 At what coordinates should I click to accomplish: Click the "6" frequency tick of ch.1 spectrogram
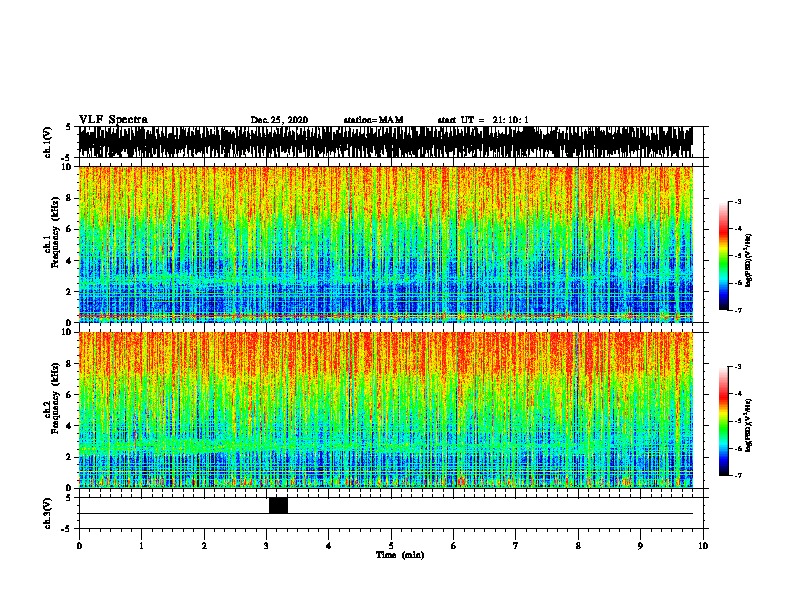(70, 229)
